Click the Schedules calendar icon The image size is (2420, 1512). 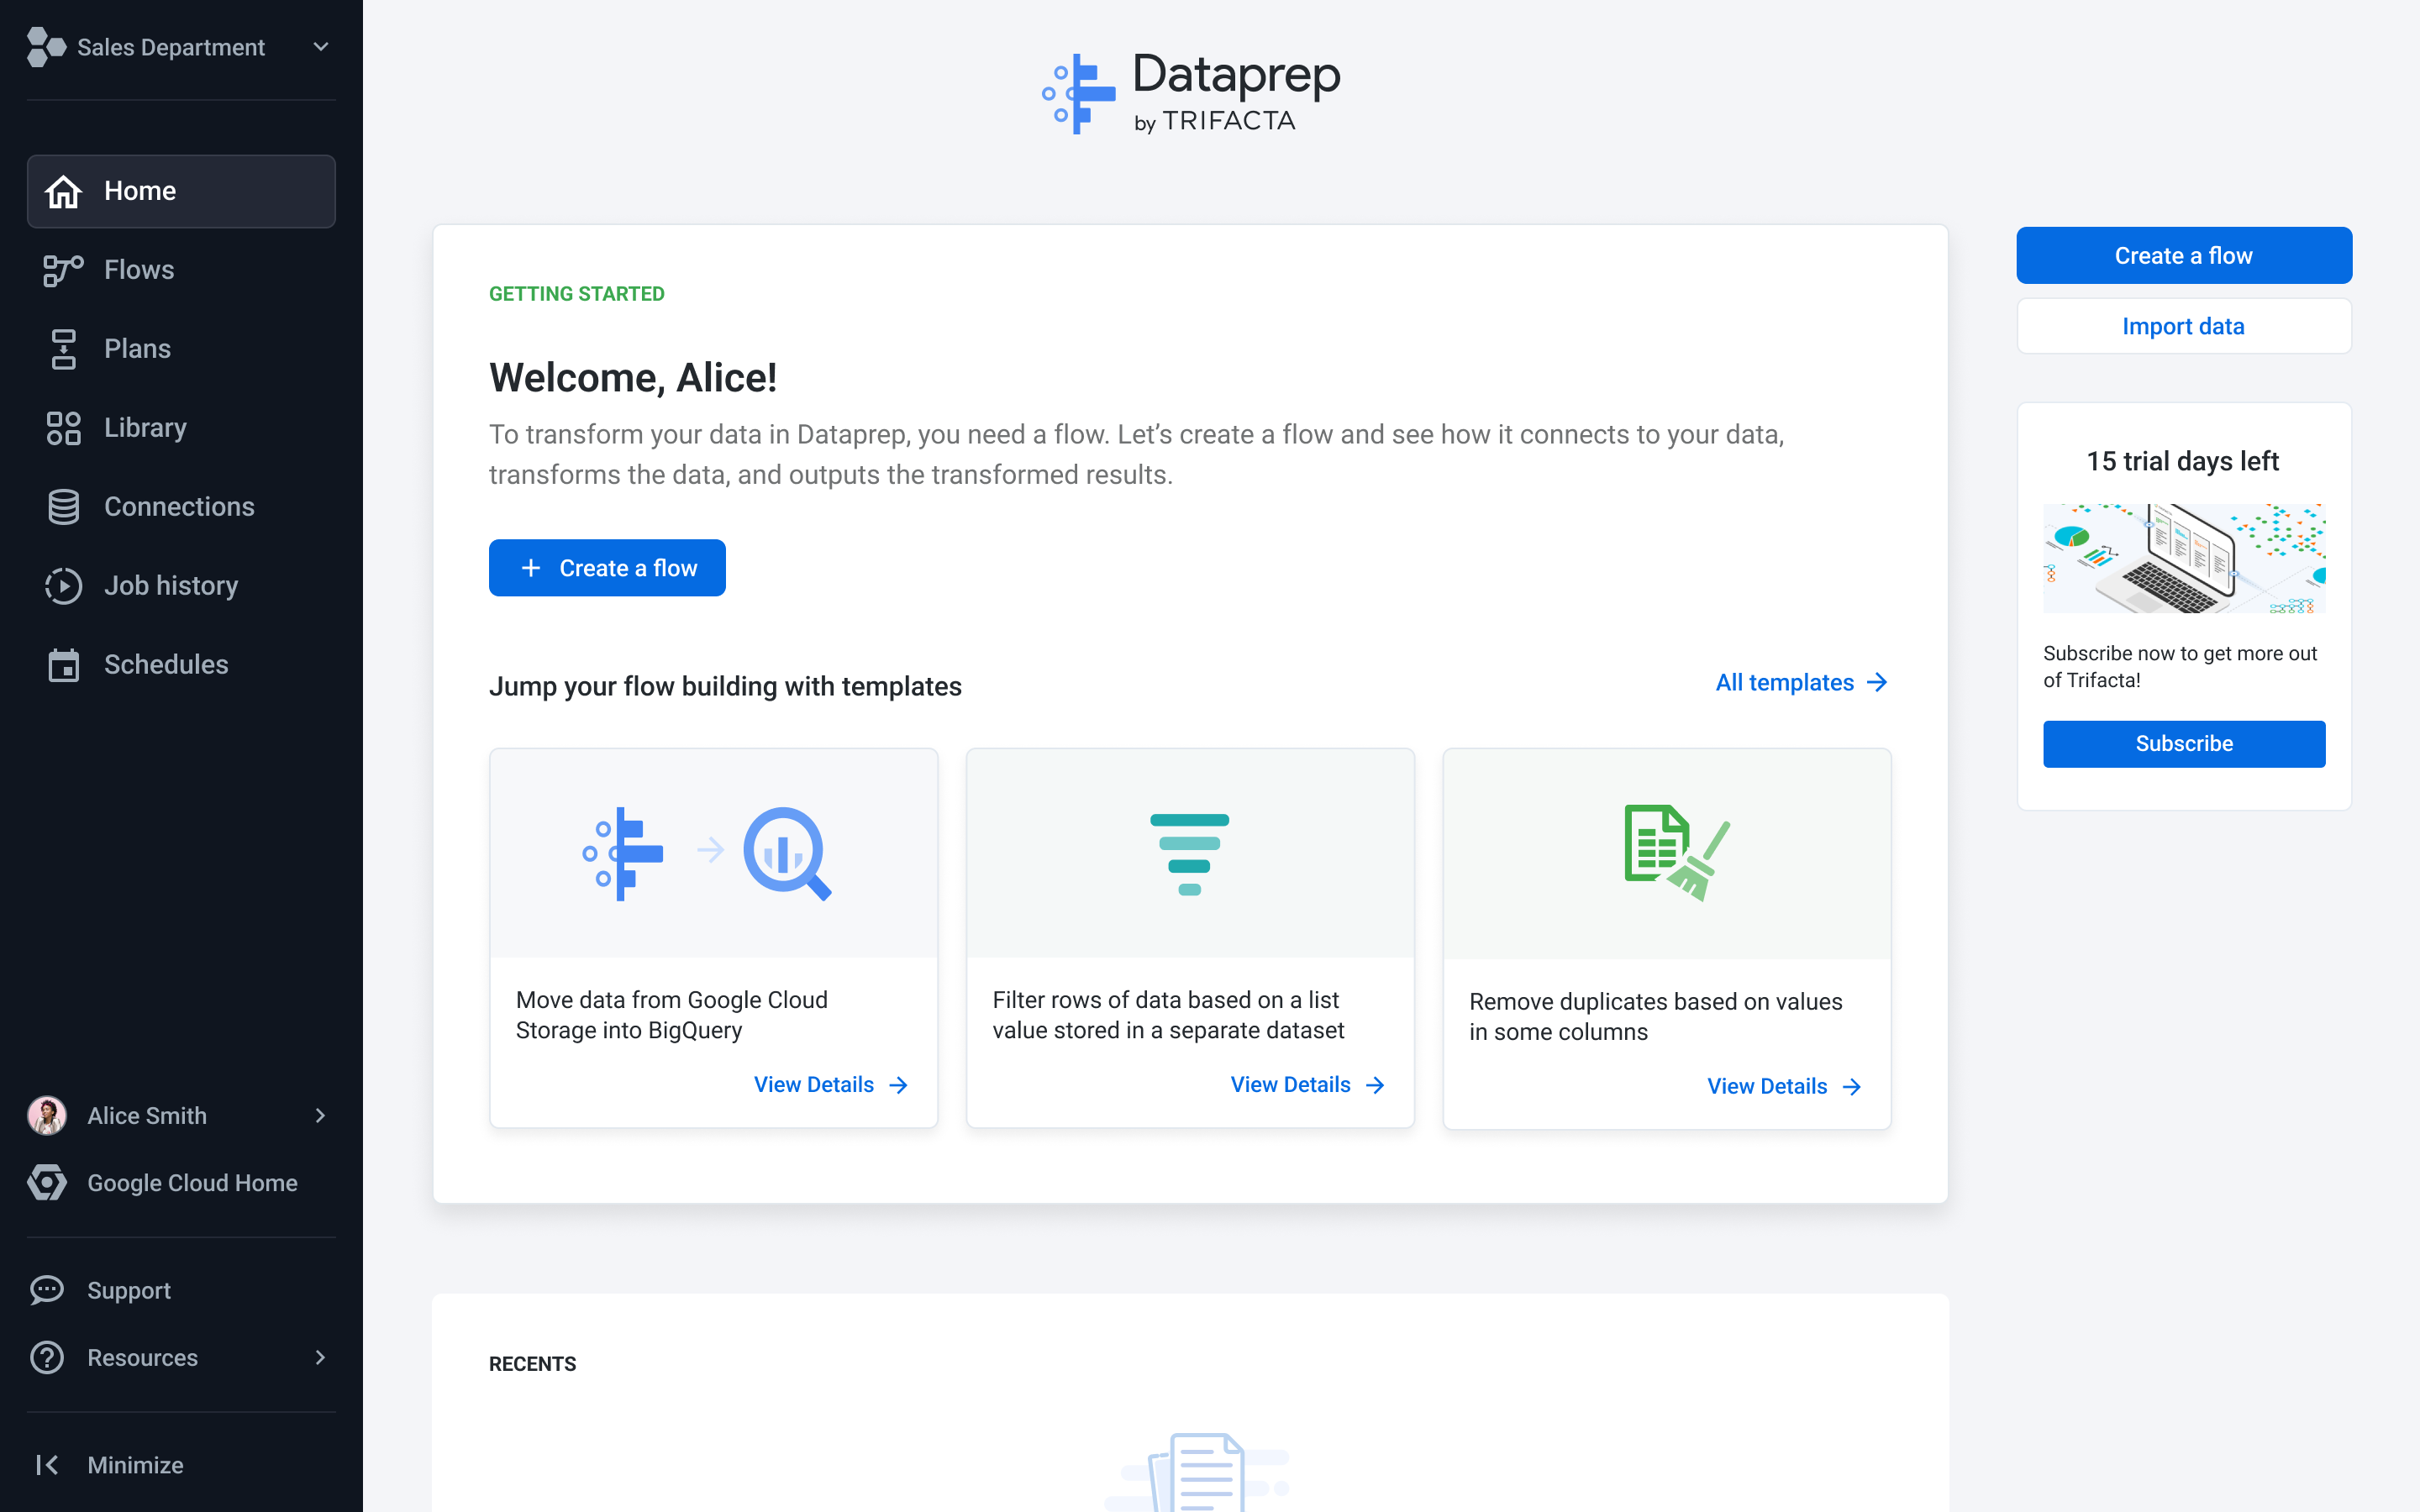tap(63, 665)
